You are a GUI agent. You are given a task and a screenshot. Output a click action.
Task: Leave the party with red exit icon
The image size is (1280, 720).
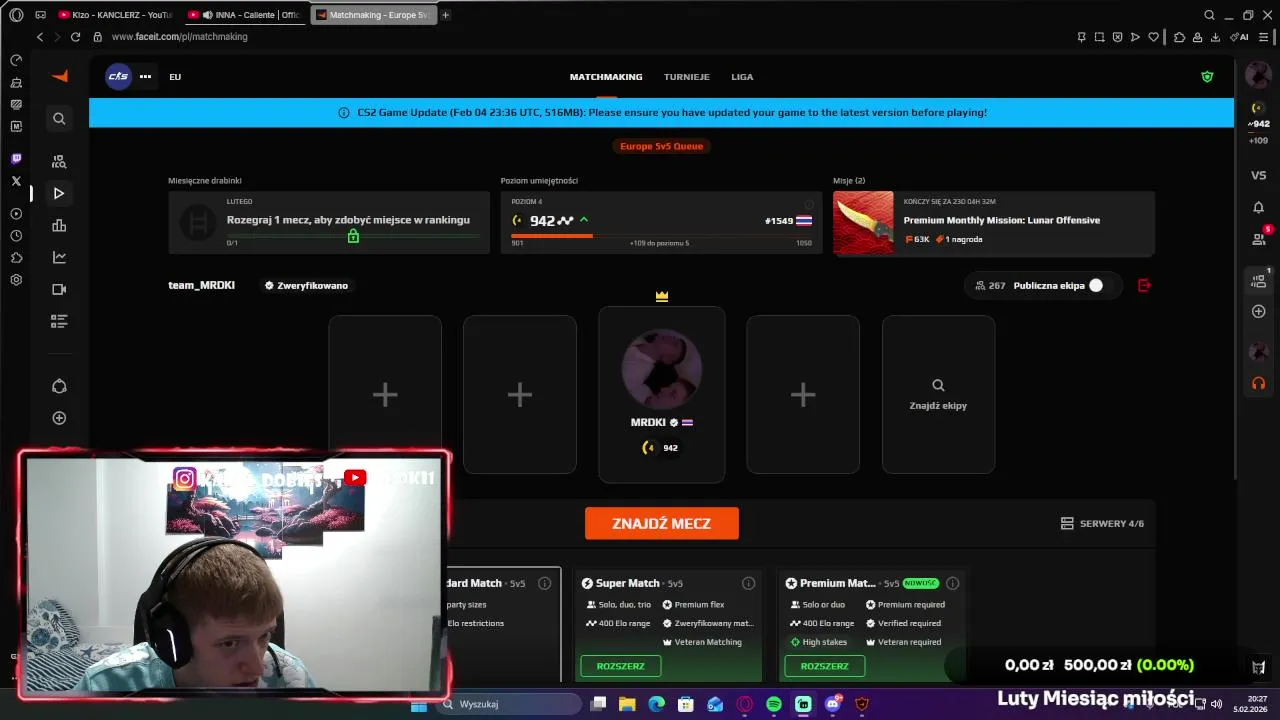tap(1144, 285)
